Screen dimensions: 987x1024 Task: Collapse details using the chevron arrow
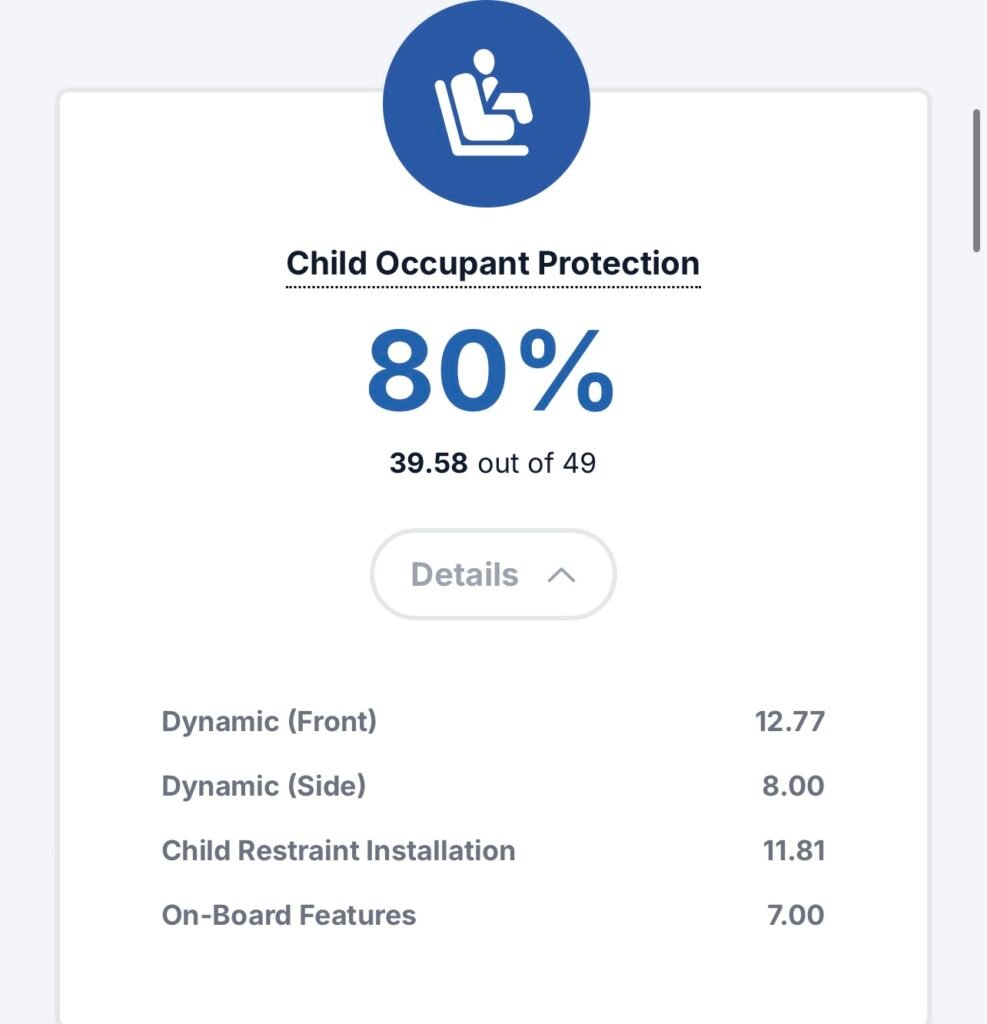(x=562, y=575)
